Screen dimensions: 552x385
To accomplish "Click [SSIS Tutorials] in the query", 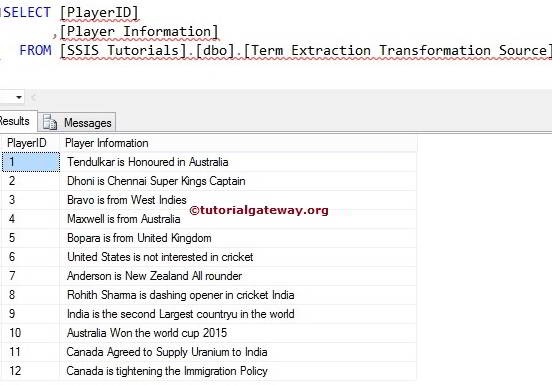I will (123, 50).
